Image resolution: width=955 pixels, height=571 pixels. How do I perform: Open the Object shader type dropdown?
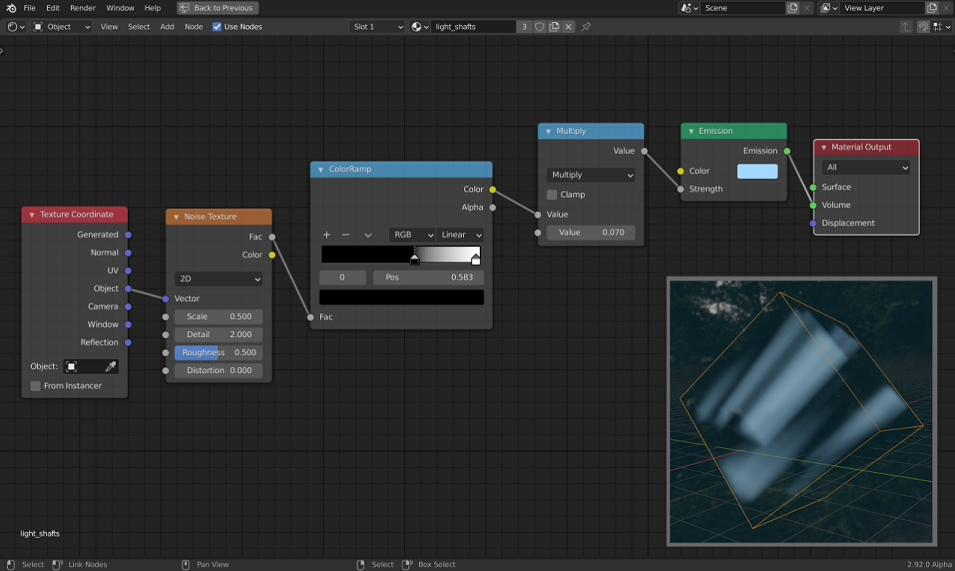click(x=62, y=27)
